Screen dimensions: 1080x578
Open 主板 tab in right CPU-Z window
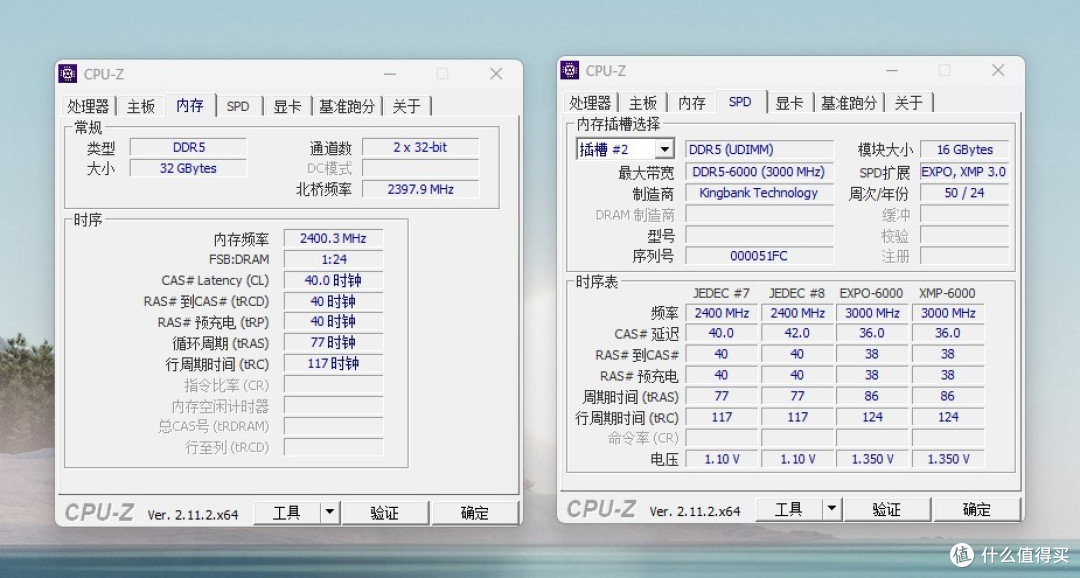(x=643, y=103)
